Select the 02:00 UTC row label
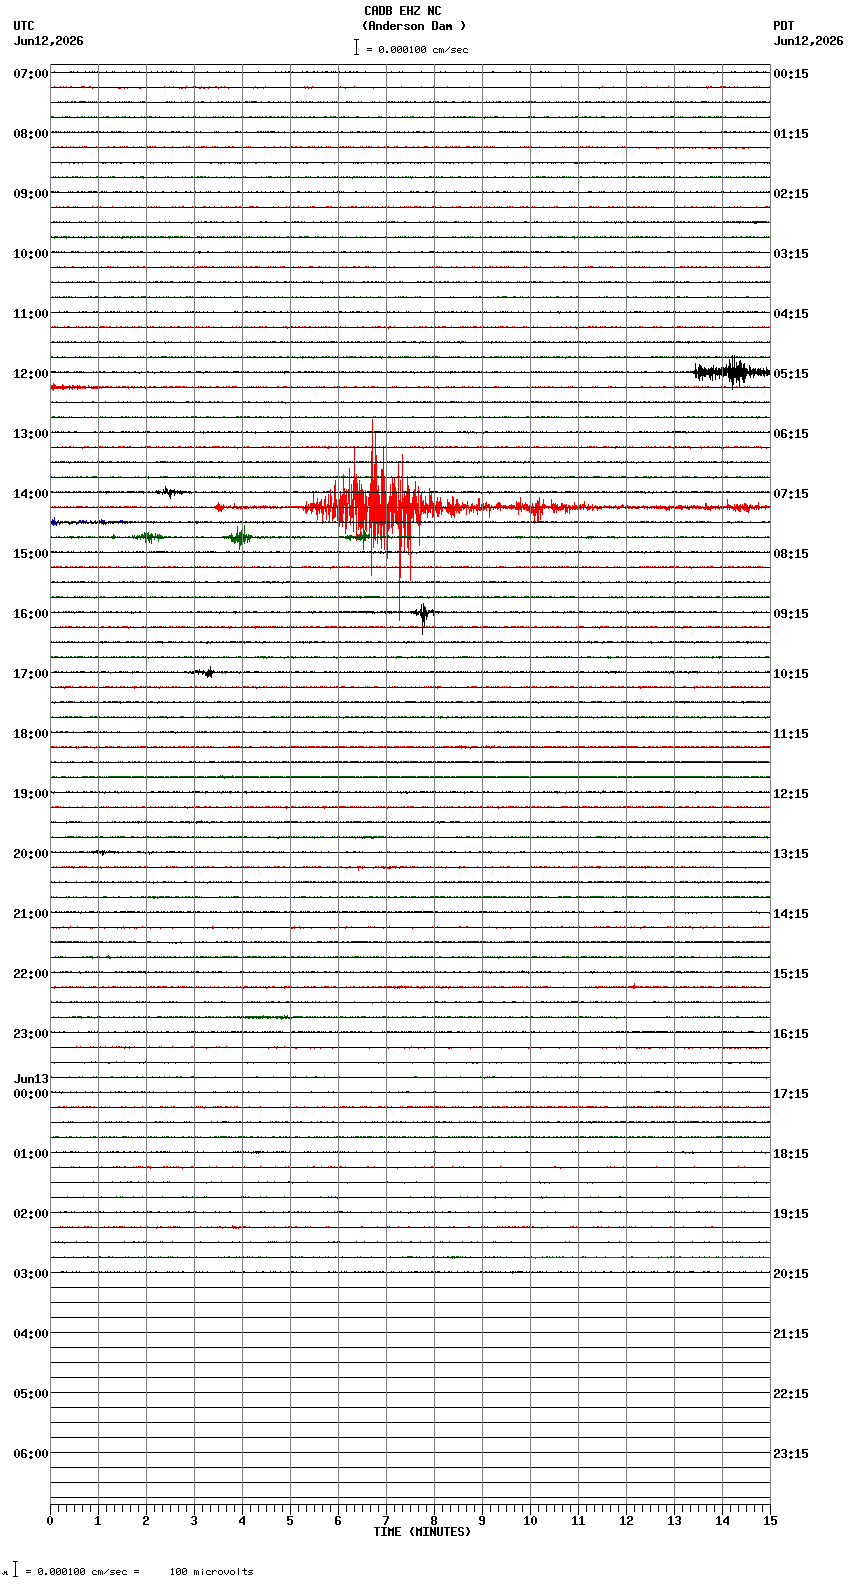This screenshot has width=850, height=1584. pyautogui.click(x=31, y=1214)
